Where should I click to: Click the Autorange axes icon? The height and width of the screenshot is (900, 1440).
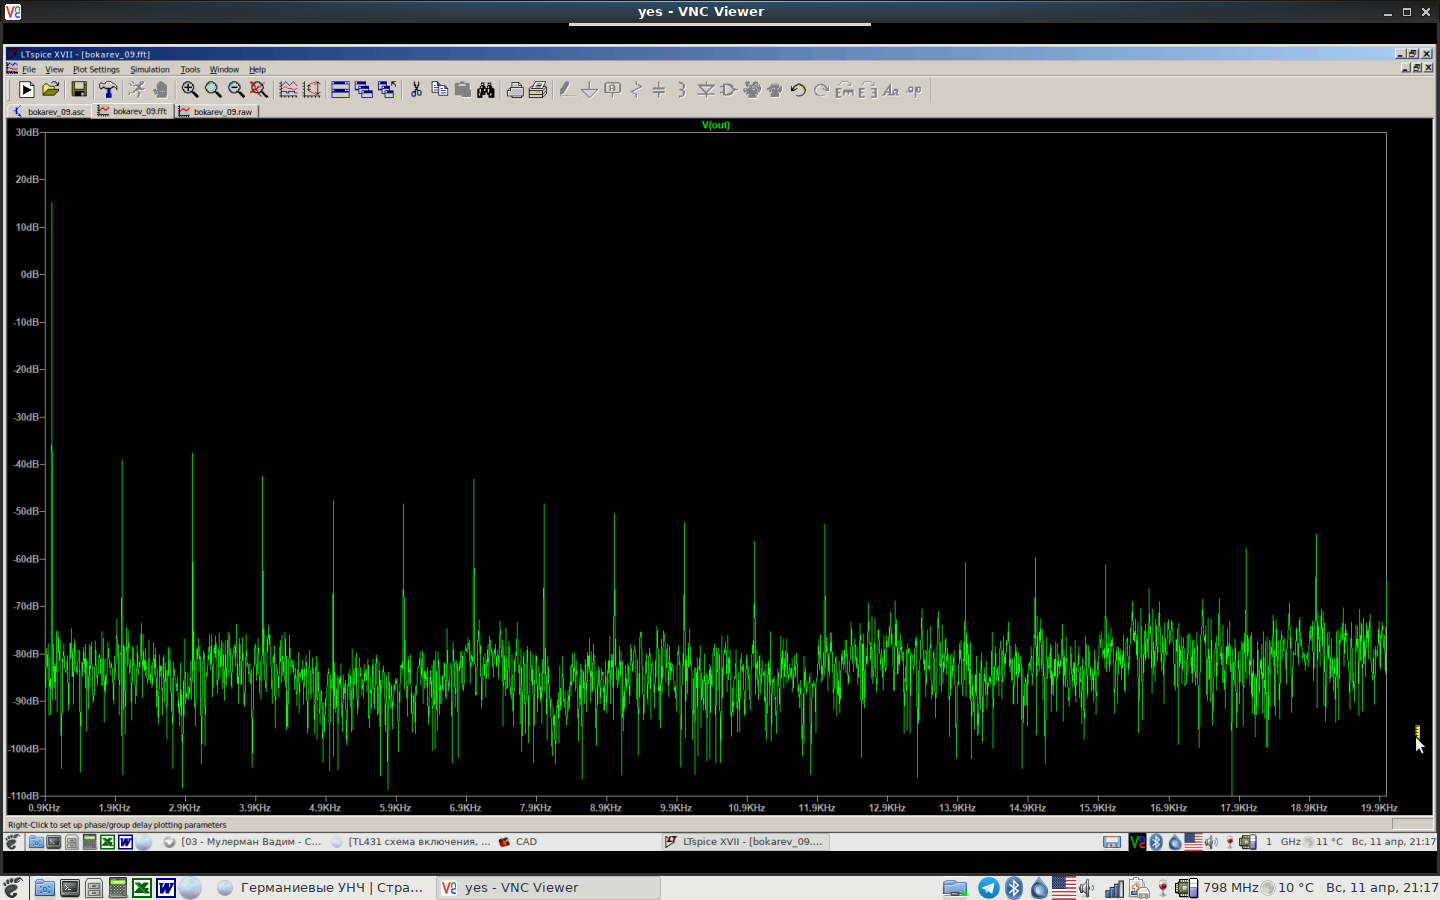[x=312, y=90]
